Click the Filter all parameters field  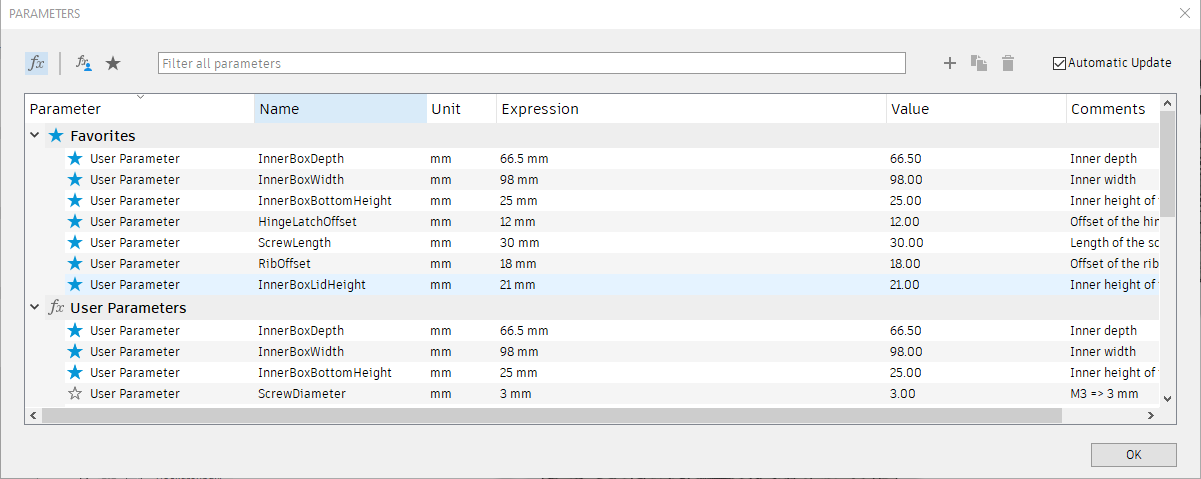point(531,63)
